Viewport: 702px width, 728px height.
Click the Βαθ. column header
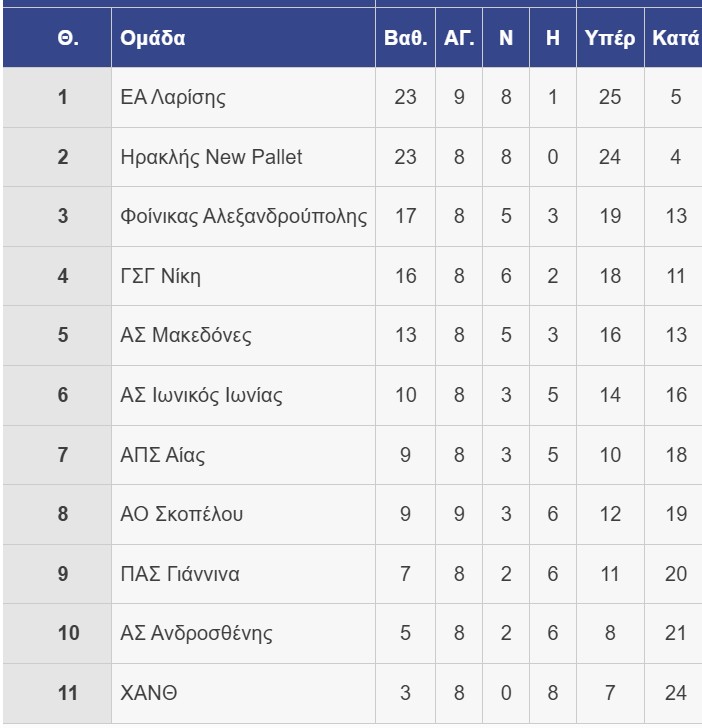click(x=406, y=39)
